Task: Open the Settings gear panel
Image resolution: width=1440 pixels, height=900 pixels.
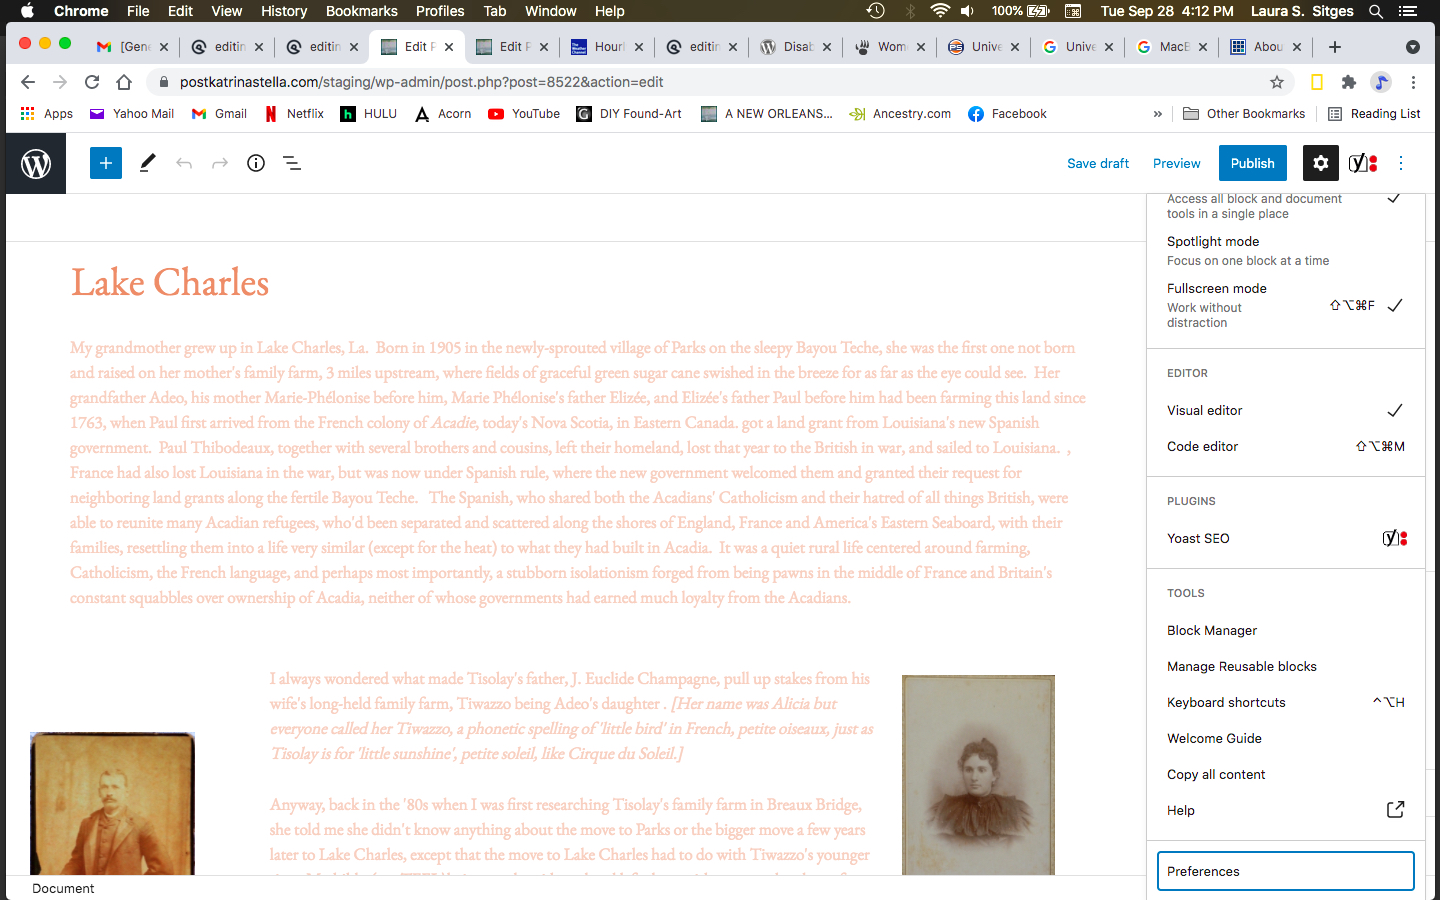Action: click(x=1321, y=163)
